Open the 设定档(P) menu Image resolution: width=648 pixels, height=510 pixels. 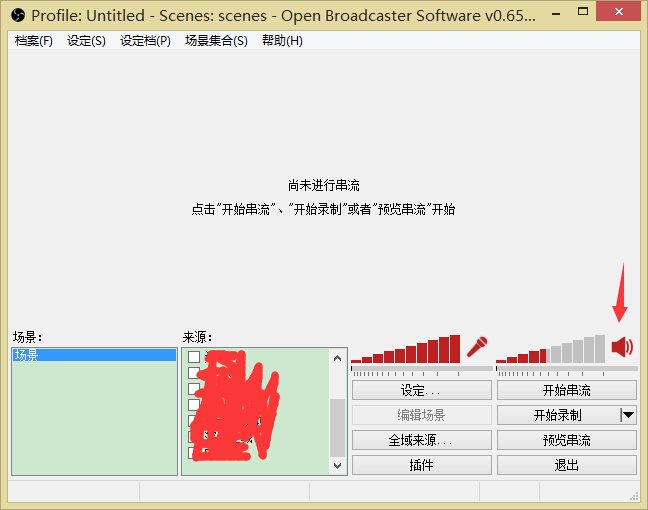coord(145,41)
